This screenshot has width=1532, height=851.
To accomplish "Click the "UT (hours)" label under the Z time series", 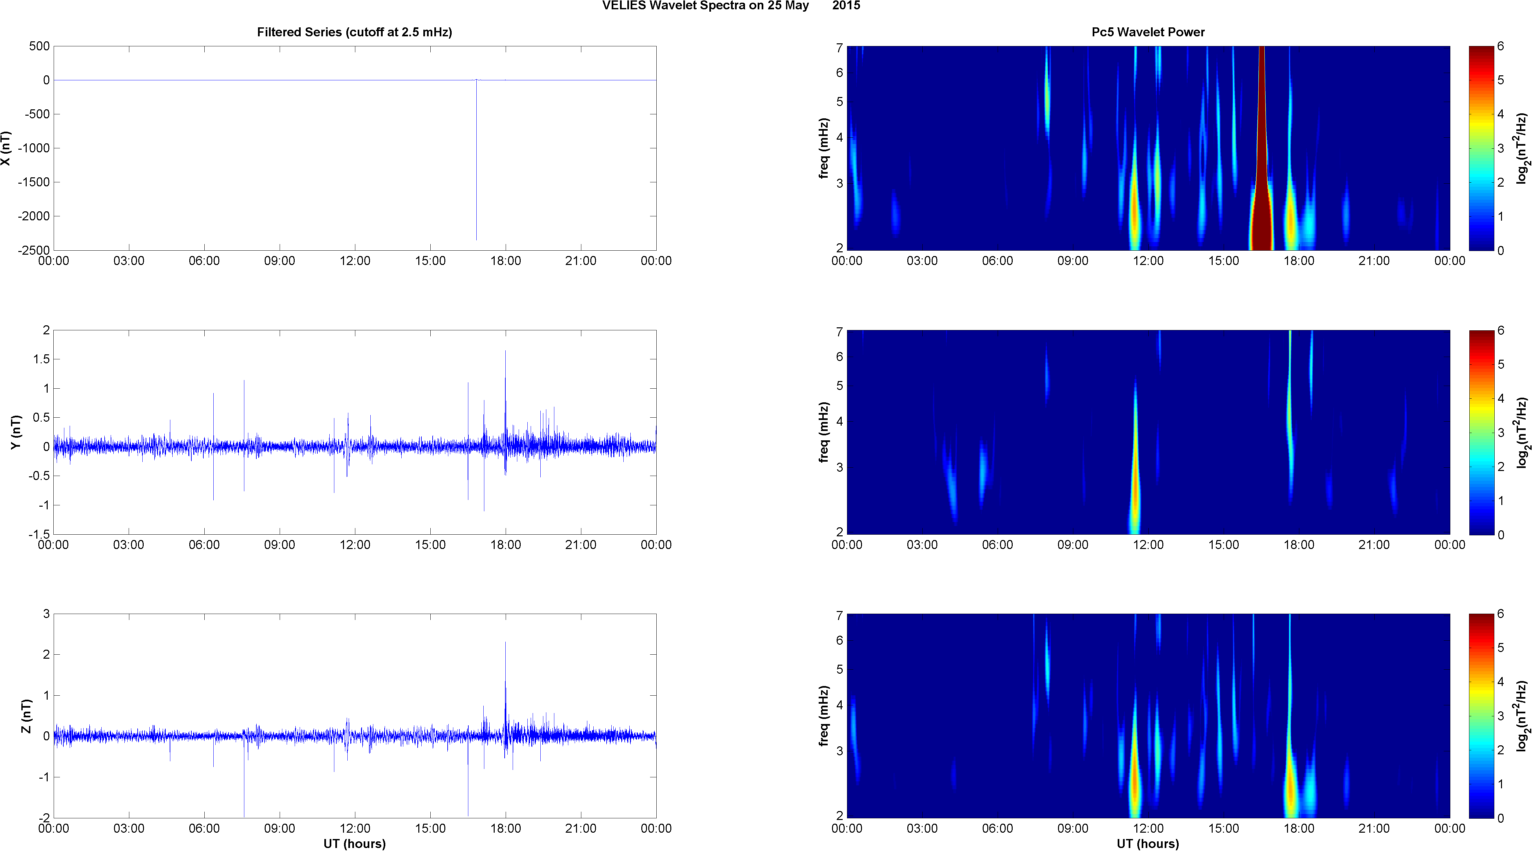I will tap(354, 844).
